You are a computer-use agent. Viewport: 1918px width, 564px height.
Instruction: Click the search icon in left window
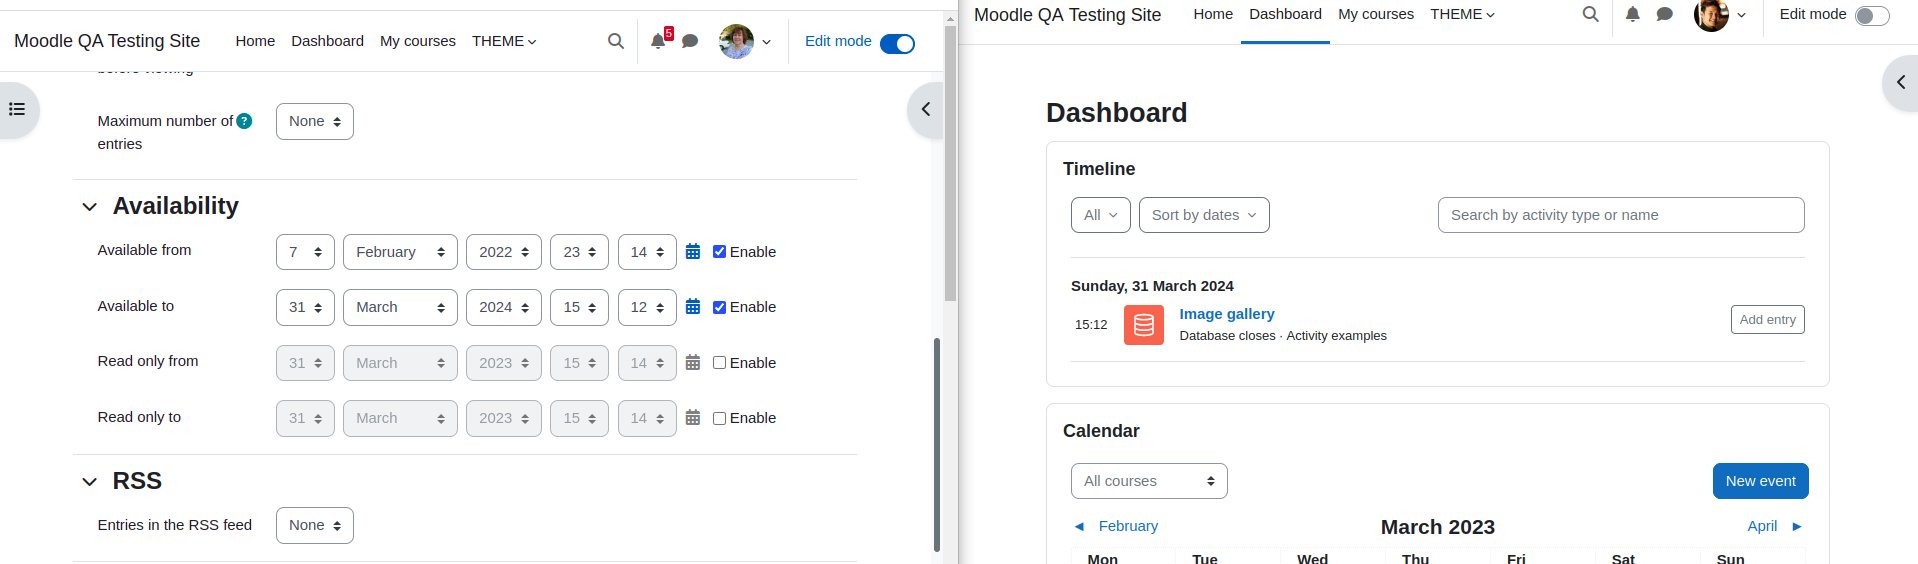tap(616, 41)
